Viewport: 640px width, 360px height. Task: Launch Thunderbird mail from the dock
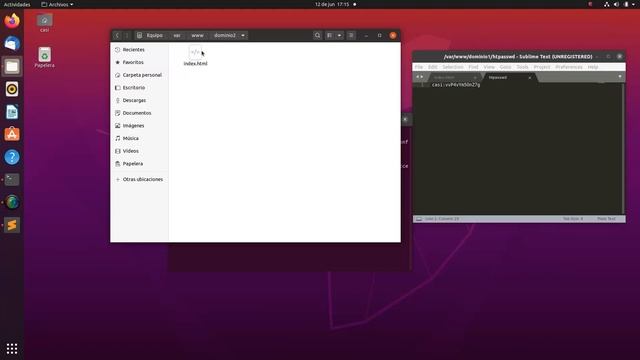12,43
